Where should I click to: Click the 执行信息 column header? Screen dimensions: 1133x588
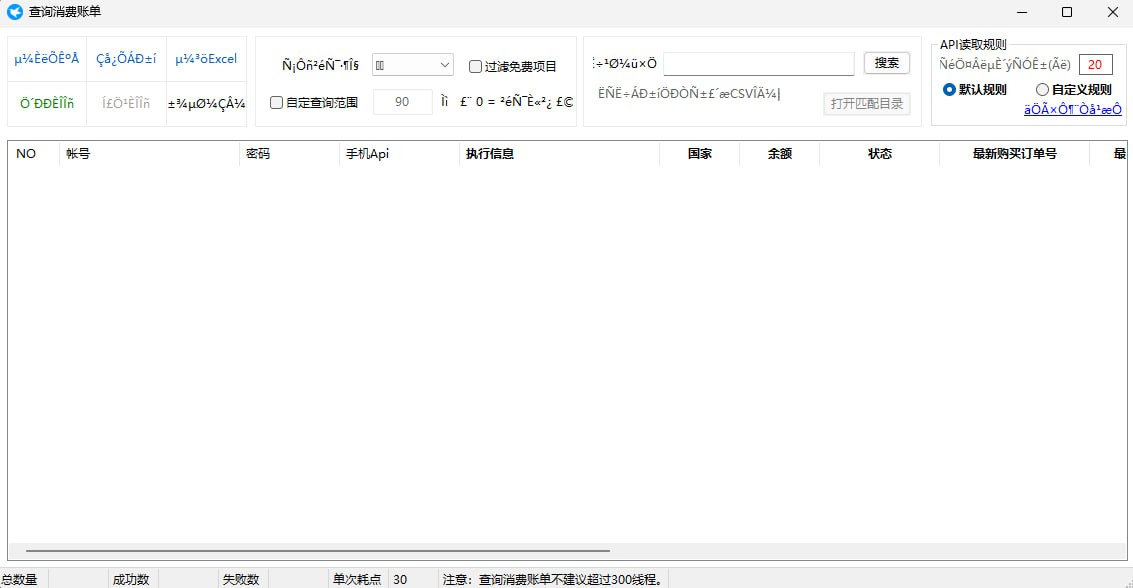pos(559,154)
